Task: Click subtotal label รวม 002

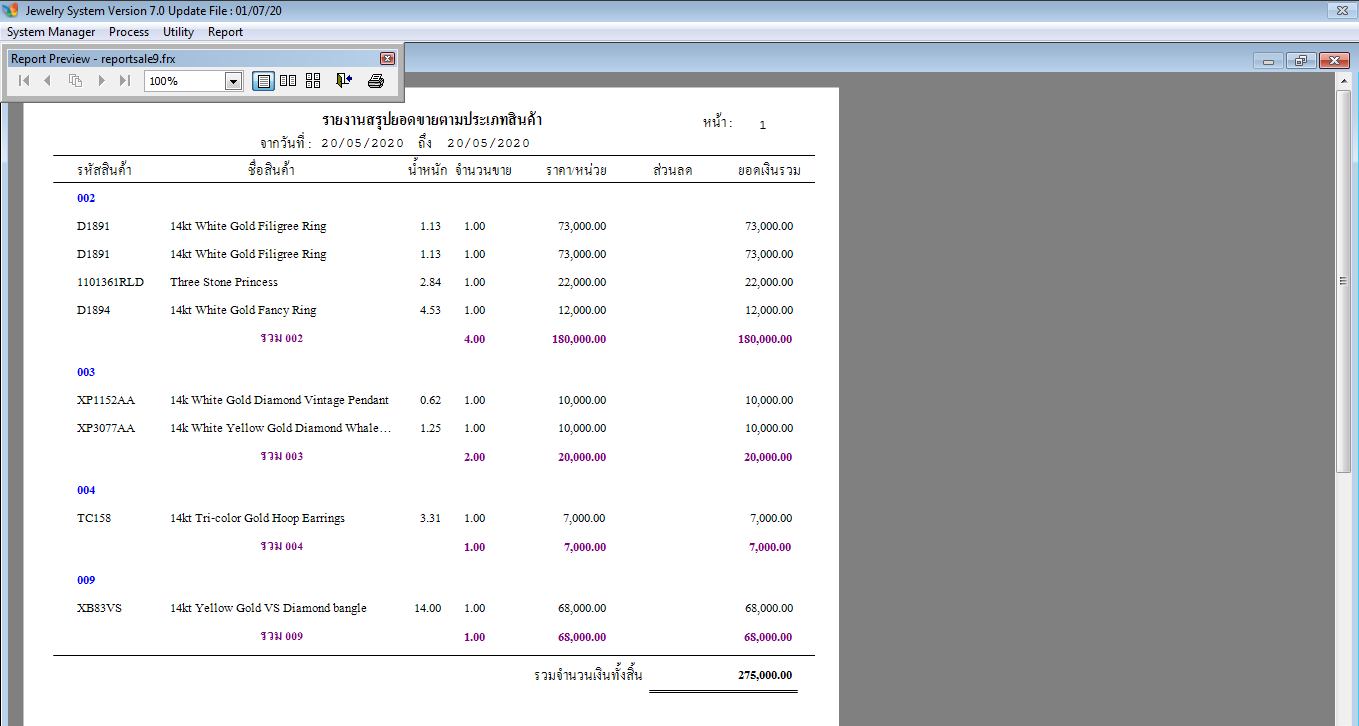Action: 281,338
